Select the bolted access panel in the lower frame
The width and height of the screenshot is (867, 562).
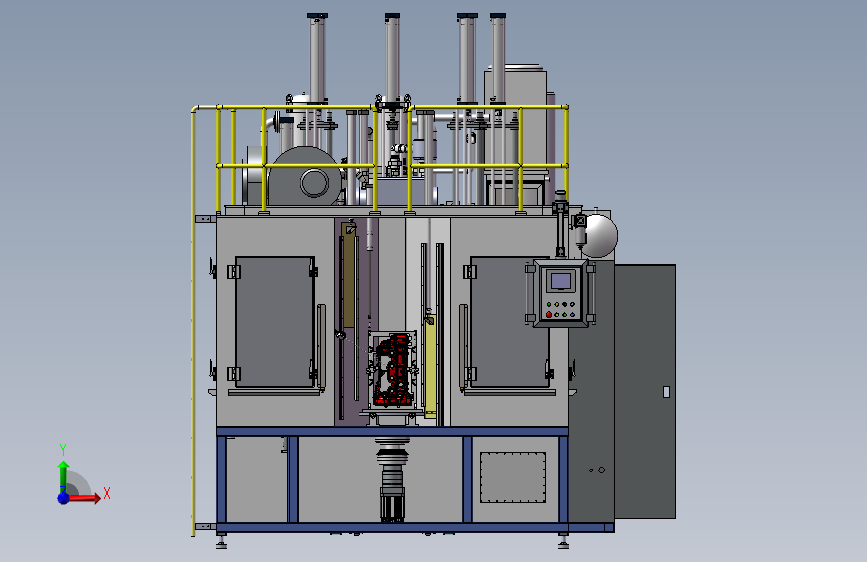click(513, 477)
